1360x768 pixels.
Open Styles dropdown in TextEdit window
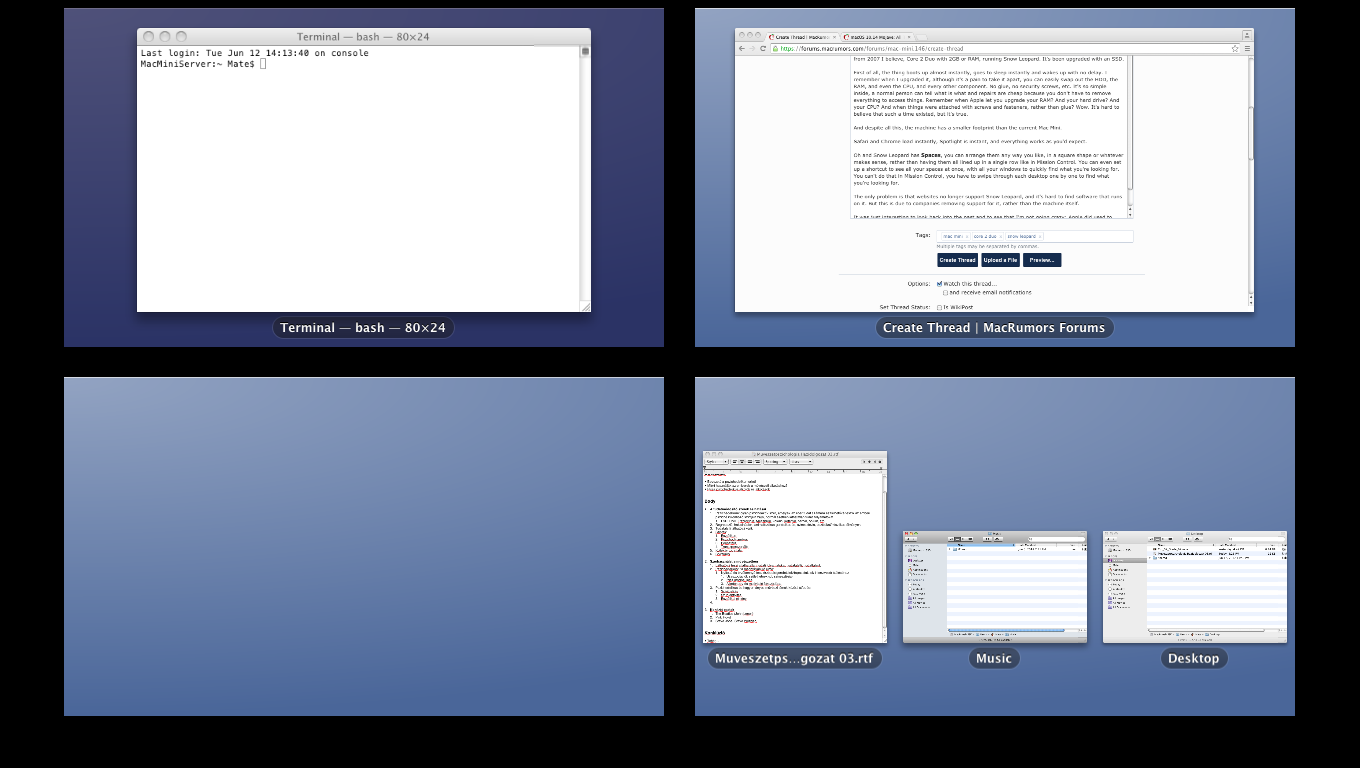point(716,462)
